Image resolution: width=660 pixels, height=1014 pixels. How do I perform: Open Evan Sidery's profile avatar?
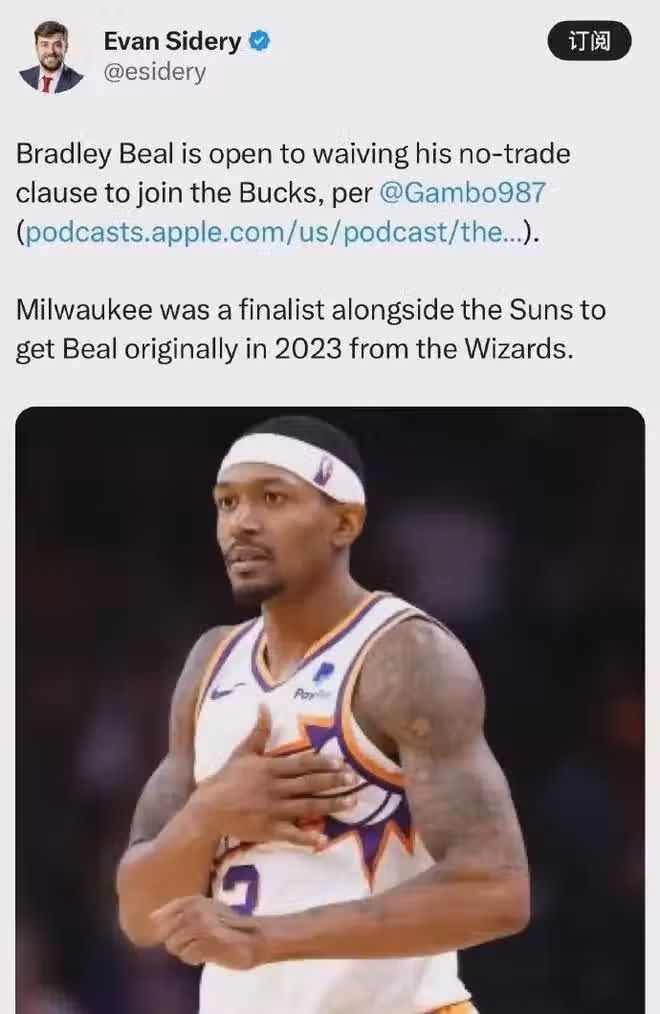(51, 57)
